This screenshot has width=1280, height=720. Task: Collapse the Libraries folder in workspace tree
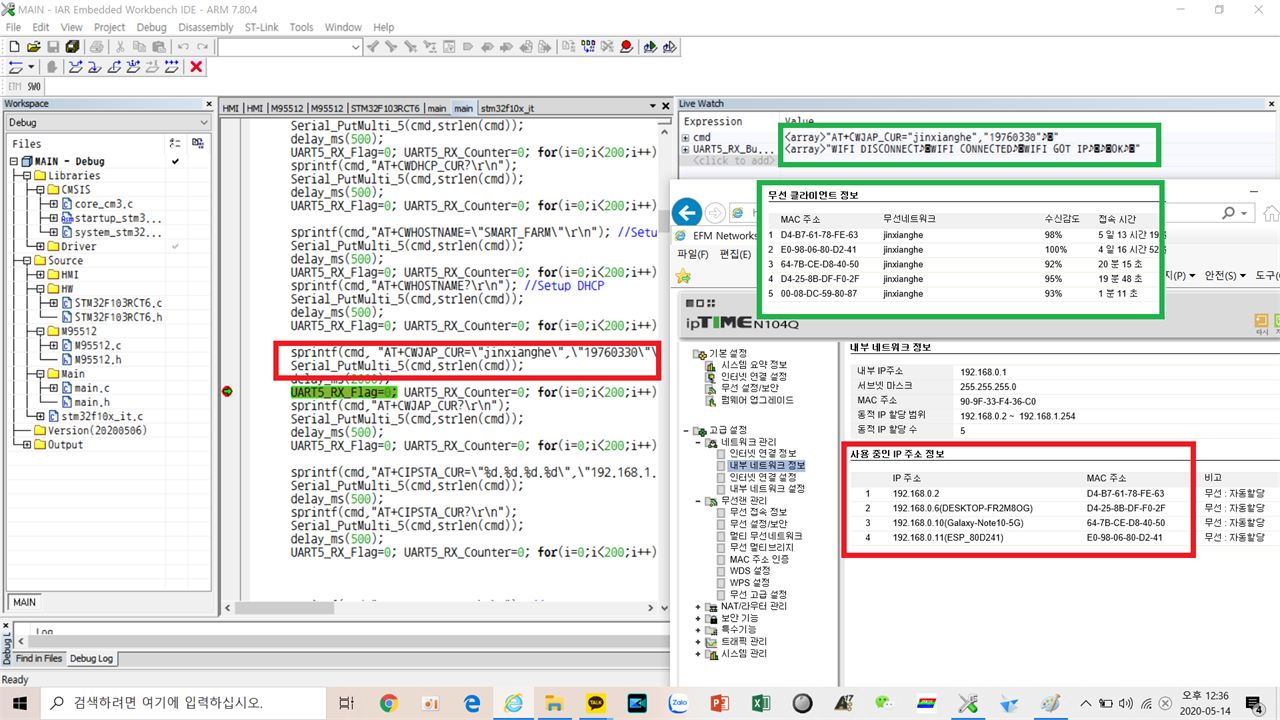tap(26, 176)
